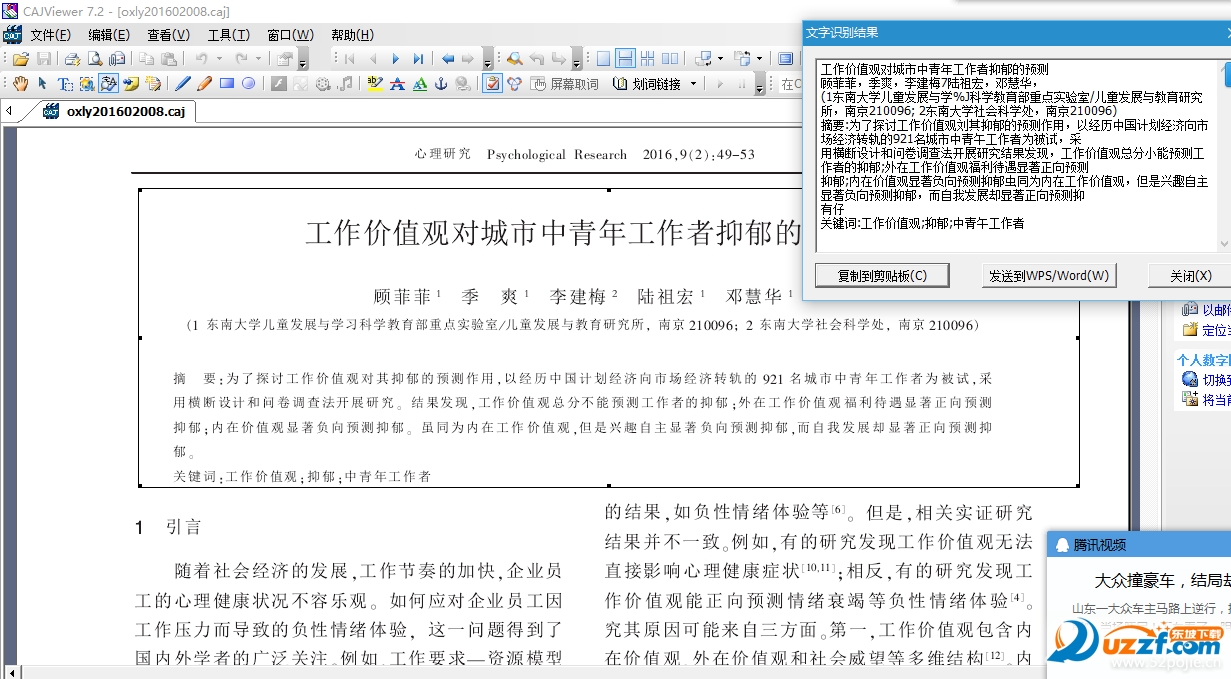Image resolution: width=1231 pixels, height=679 pixels.
Task: Add an annotation note to the document
Action: 130,83
